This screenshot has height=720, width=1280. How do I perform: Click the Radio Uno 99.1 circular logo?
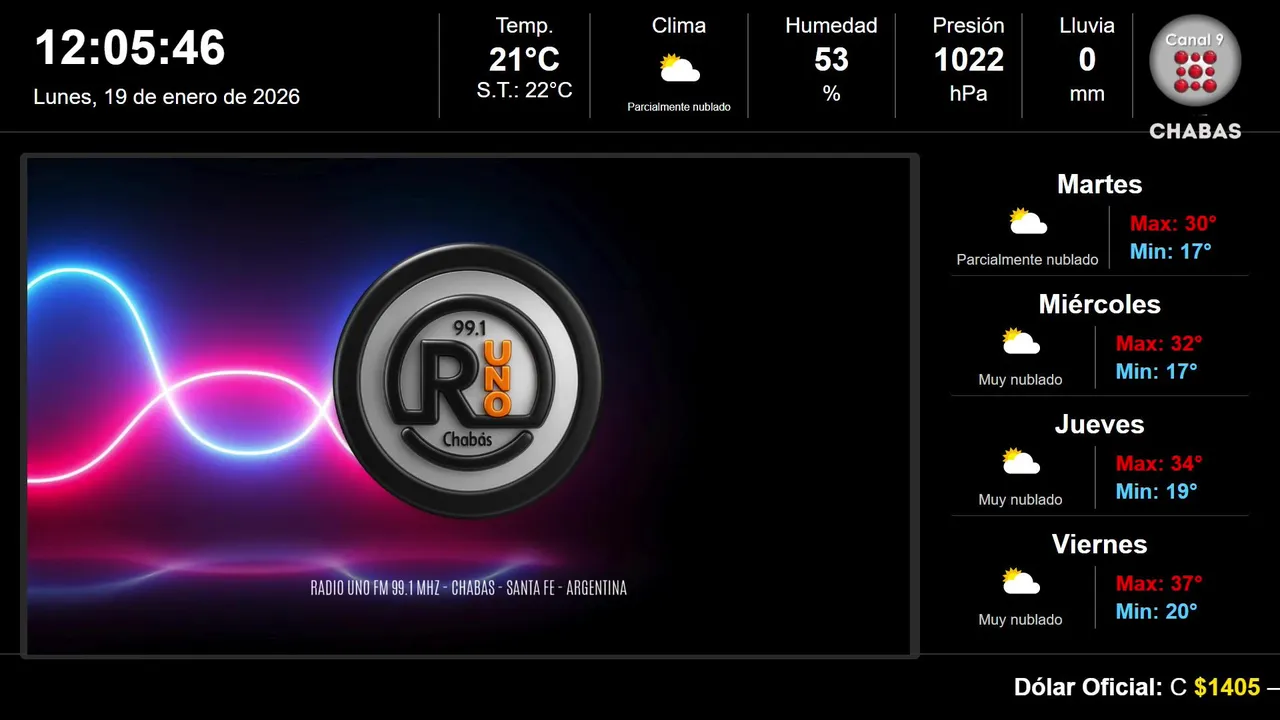(x=467, y=380)
